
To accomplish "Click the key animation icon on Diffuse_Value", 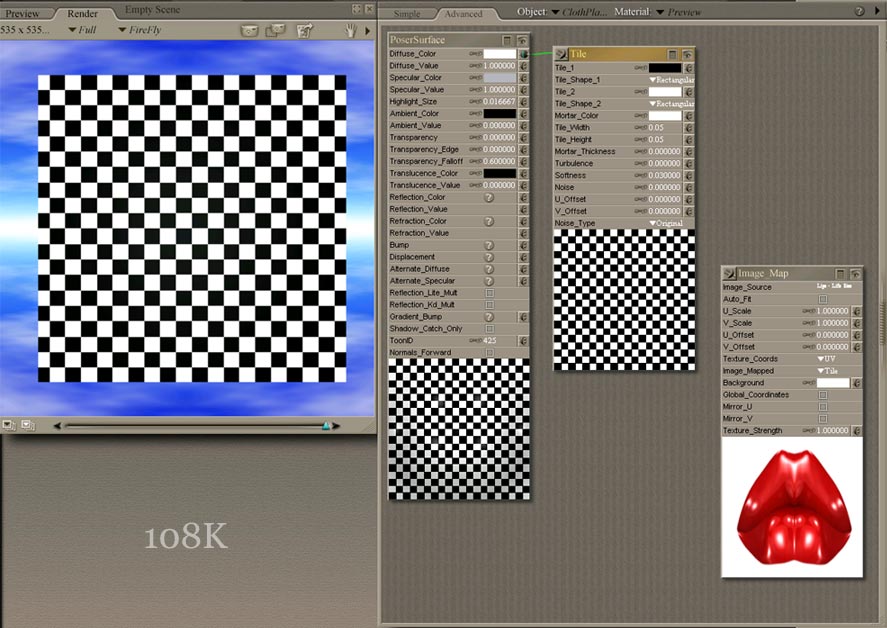I will [x=475, y=66].
